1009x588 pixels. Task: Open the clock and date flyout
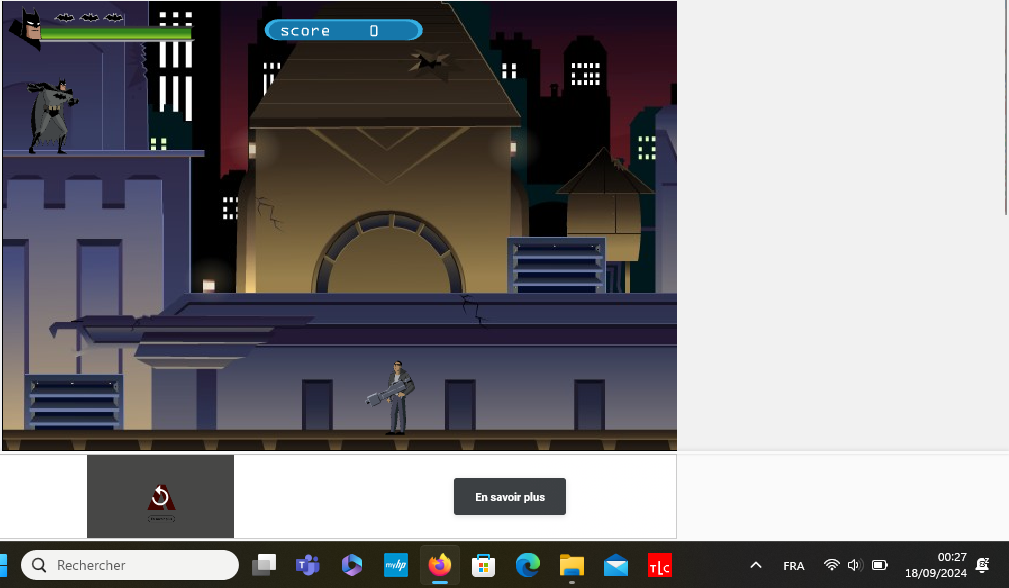point(936,565)
